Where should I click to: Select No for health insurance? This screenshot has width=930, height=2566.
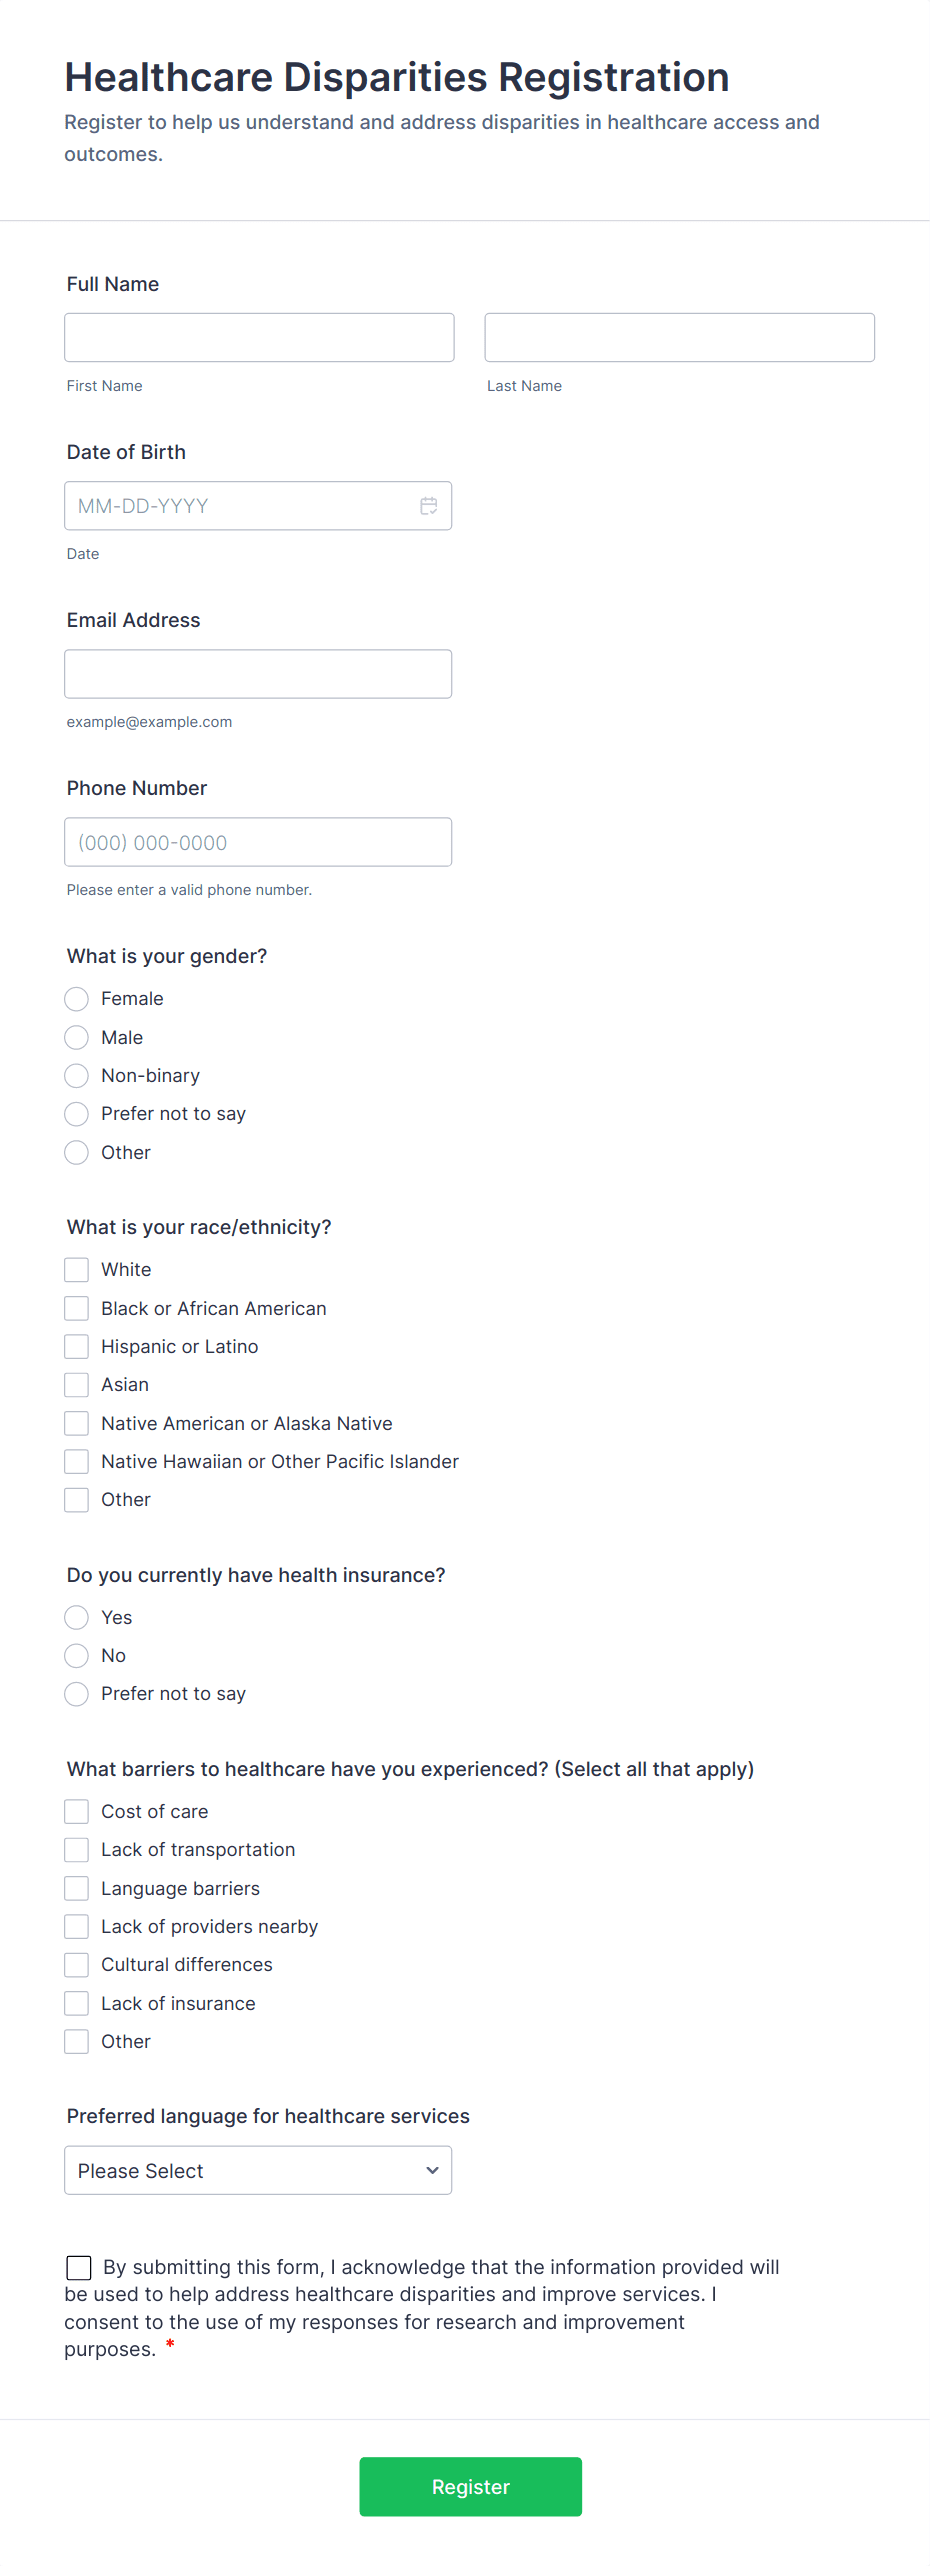(x=77, y=1656)
